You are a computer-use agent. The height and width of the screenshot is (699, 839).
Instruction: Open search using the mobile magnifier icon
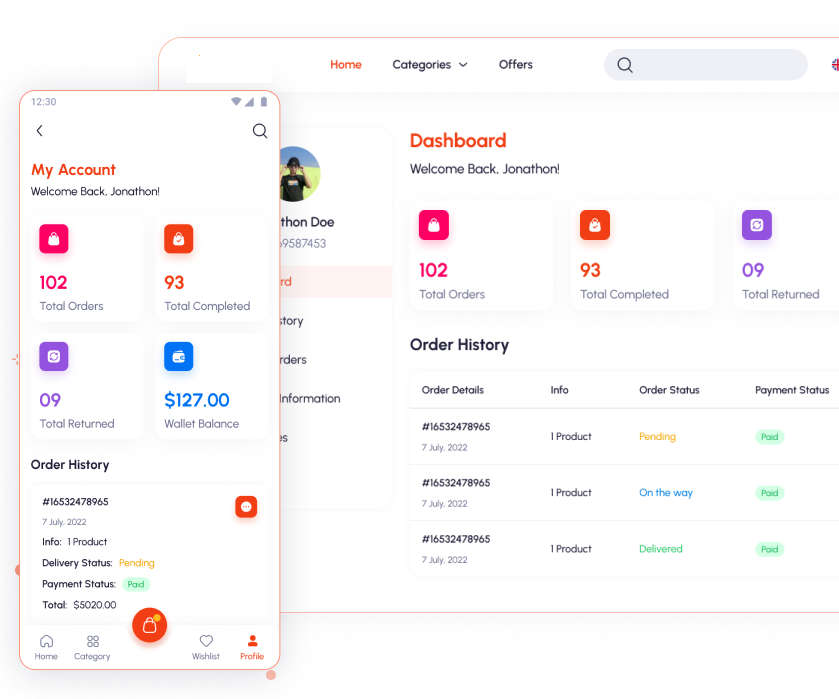pyautogui.click(x=260, y=131)
